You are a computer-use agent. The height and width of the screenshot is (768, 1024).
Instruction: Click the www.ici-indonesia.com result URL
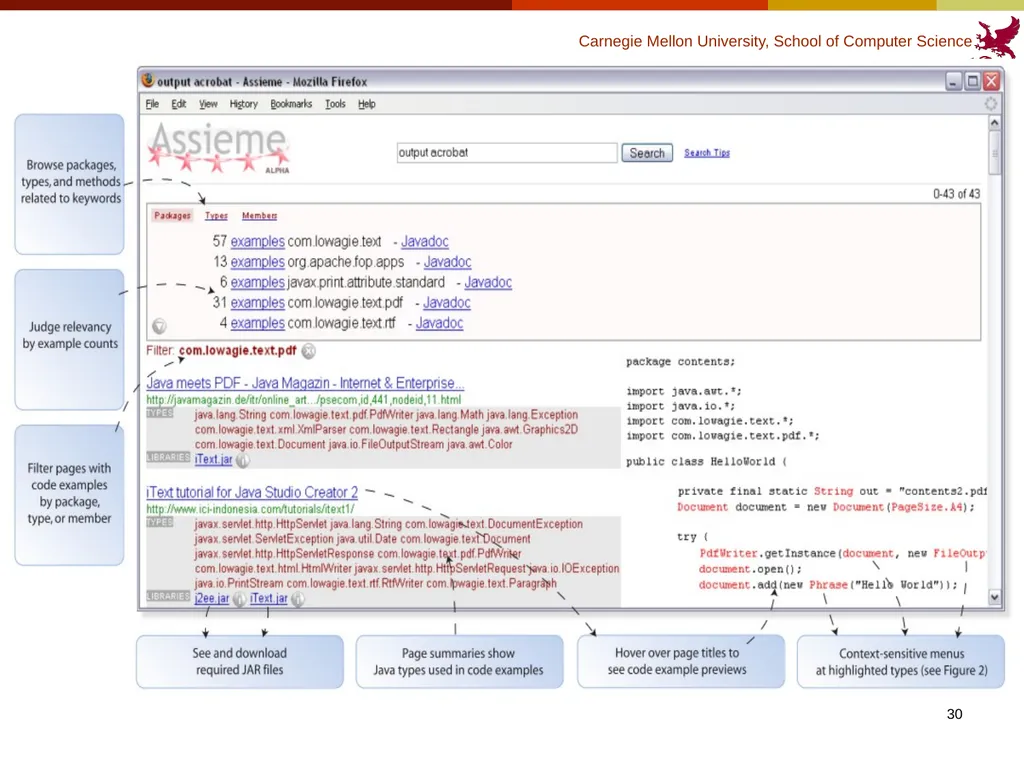point(250,509)
